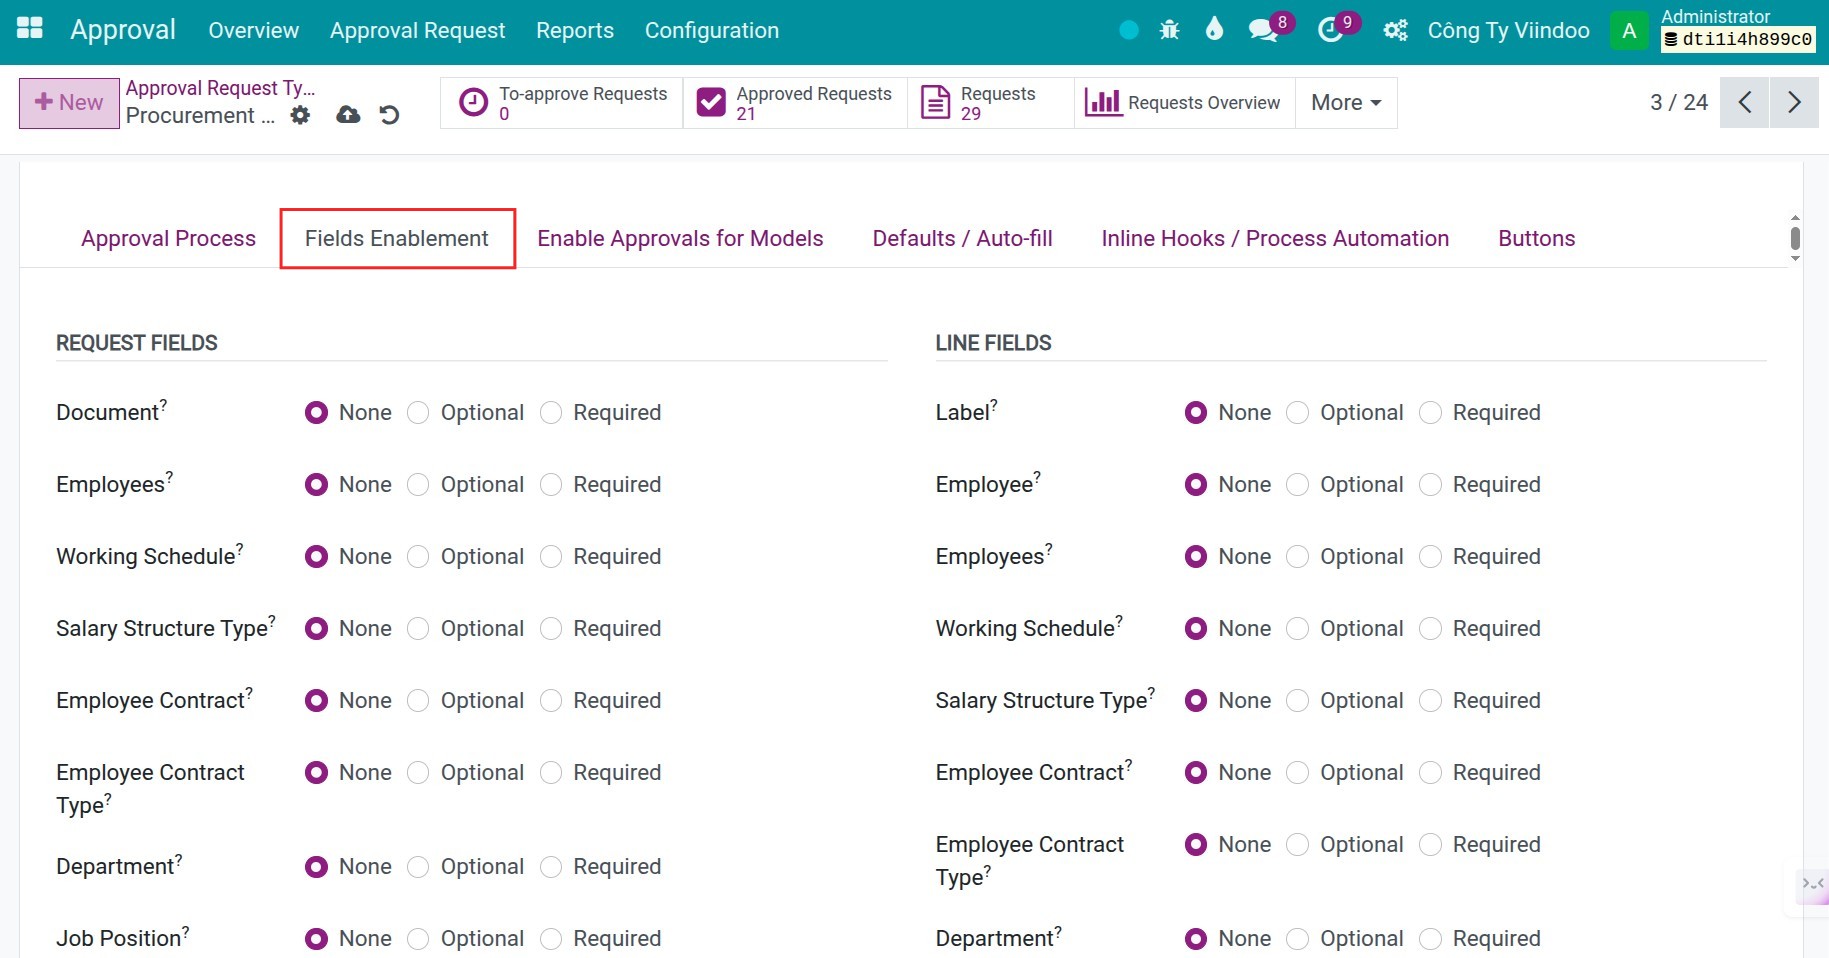Set Label line field to Required
The width and height of the screenshot is (1829, 958).
(x=1430, y=412)
